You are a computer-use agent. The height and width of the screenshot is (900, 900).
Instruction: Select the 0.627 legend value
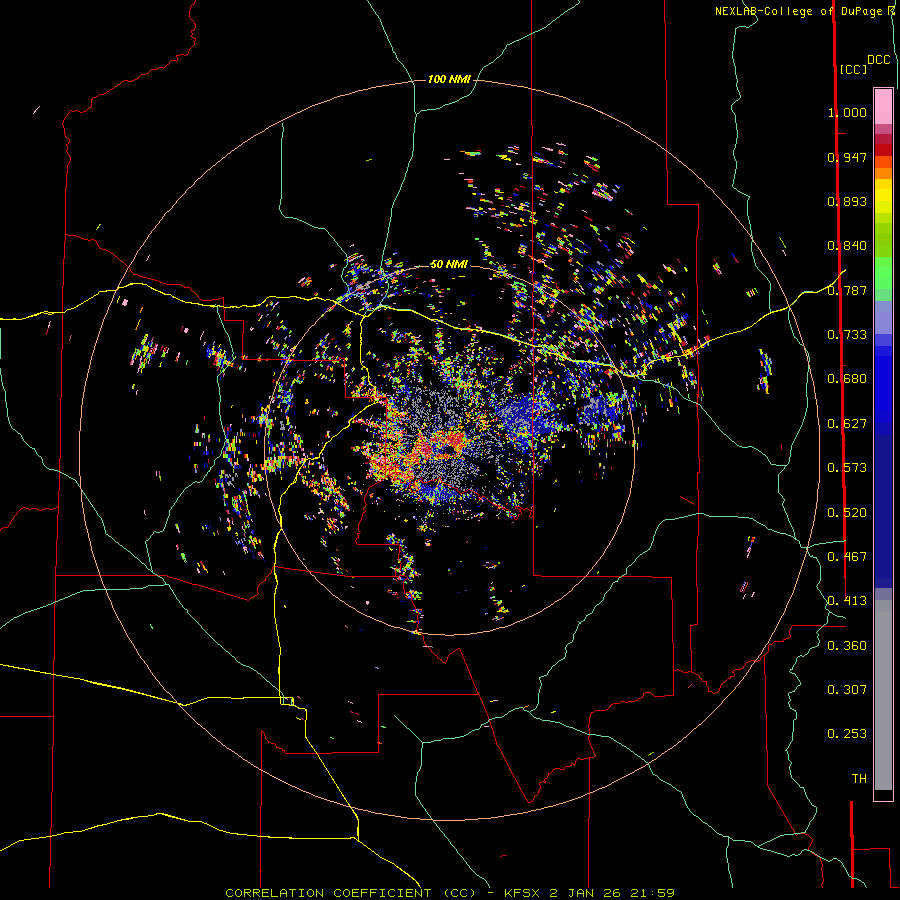coord(847,424)
